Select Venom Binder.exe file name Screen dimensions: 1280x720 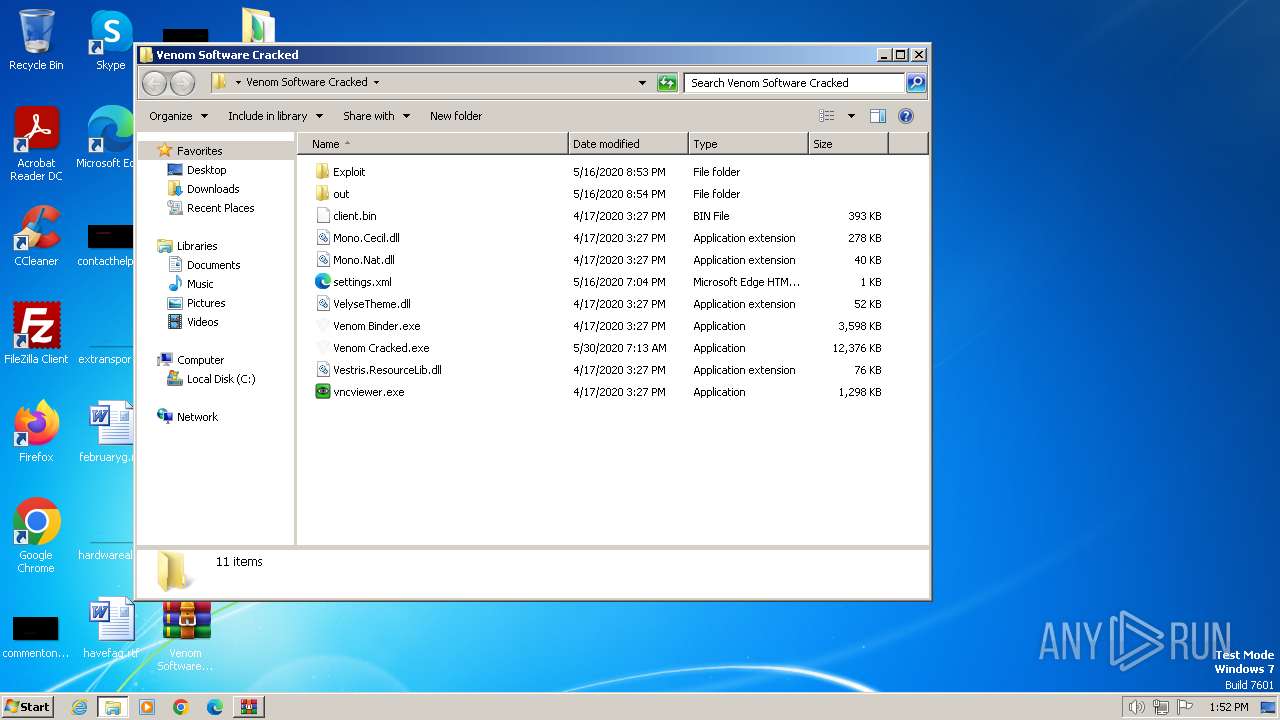(377, 326)
